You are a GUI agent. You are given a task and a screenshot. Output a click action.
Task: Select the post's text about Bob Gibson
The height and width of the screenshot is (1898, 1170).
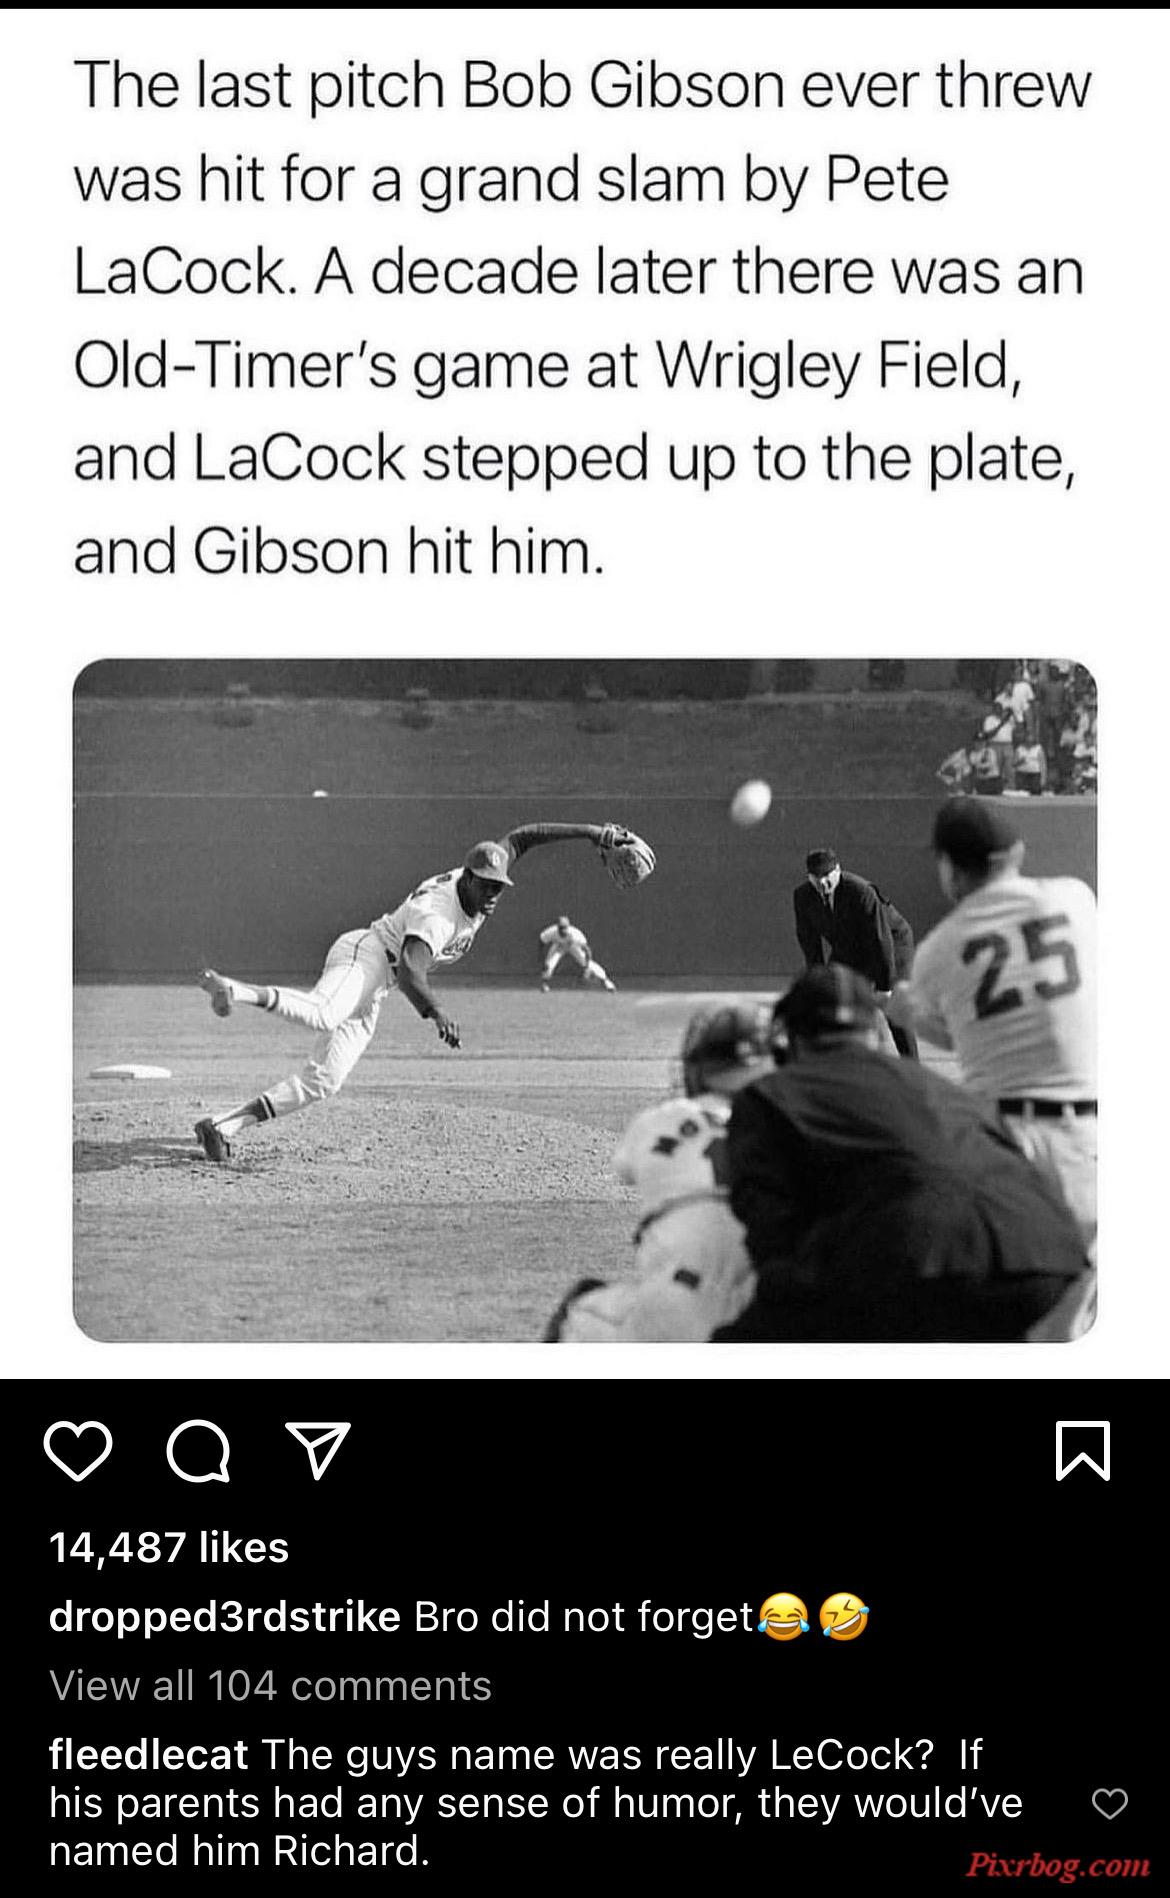582,318
